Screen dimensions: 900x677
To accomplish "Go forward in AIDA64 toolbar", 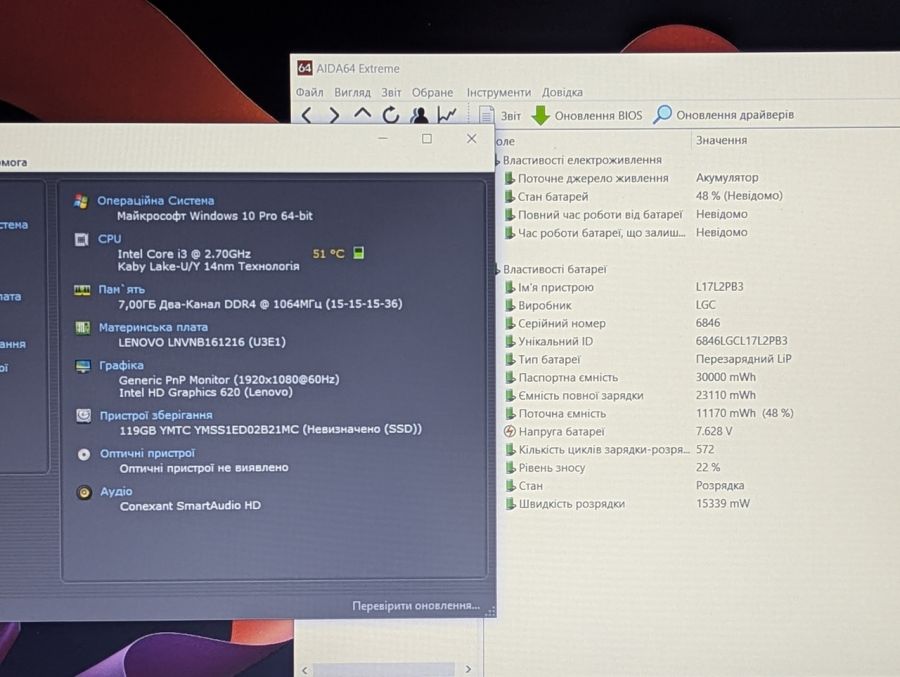I will point(334,116).
